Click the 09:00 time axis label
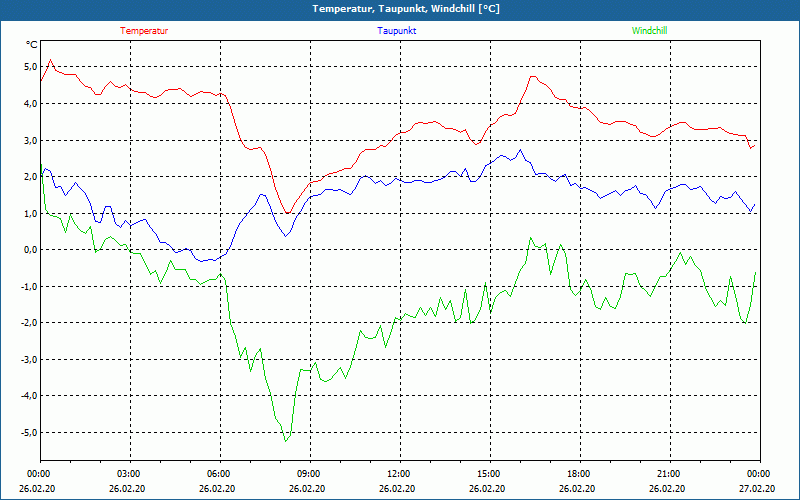800x500 pixels. (x=307, y=474)
